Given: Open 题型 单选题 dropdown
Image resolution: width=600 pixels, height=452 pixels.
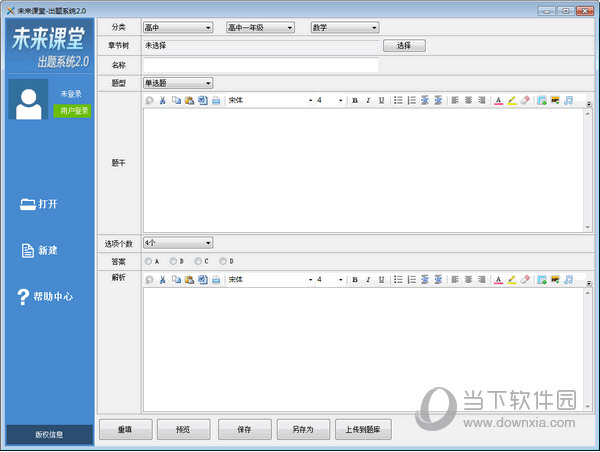Looking at the screenshot, I should point(178,83).
